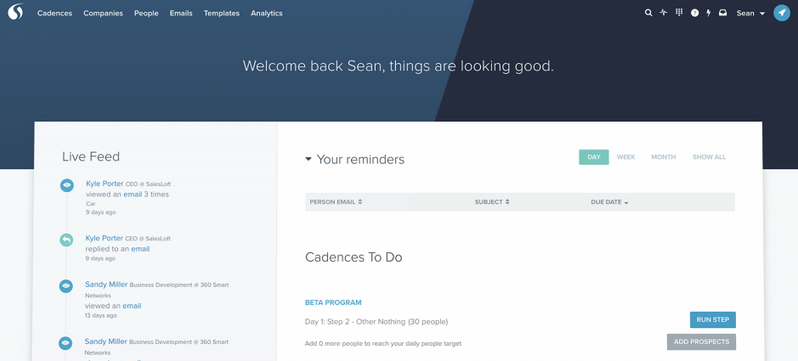Screen dimensions: 798x361
Task: Open the Sean user dropdown
Action: pyautogui.click(x=751, y=13)
